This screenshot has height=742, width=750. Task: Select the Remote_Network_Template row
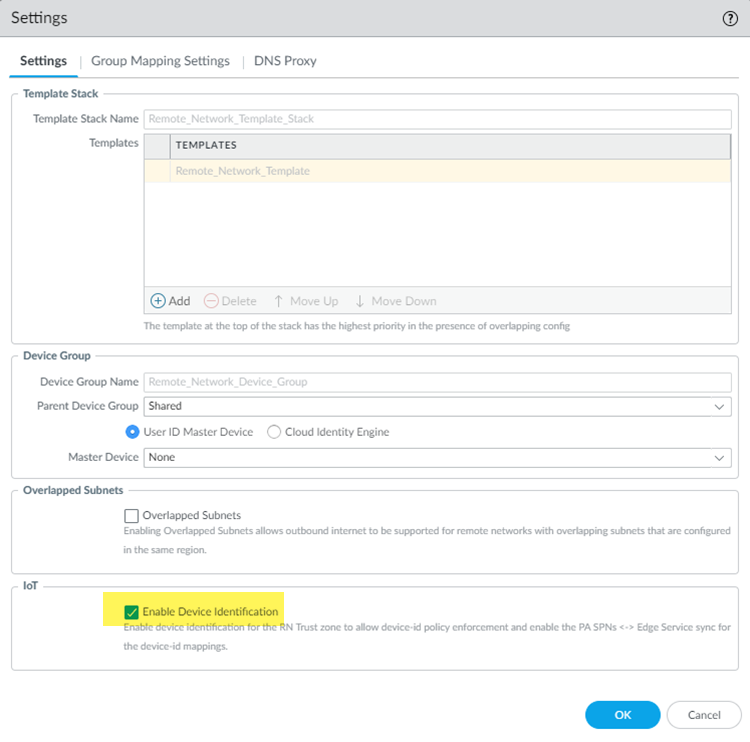click(x=437, y=171)
